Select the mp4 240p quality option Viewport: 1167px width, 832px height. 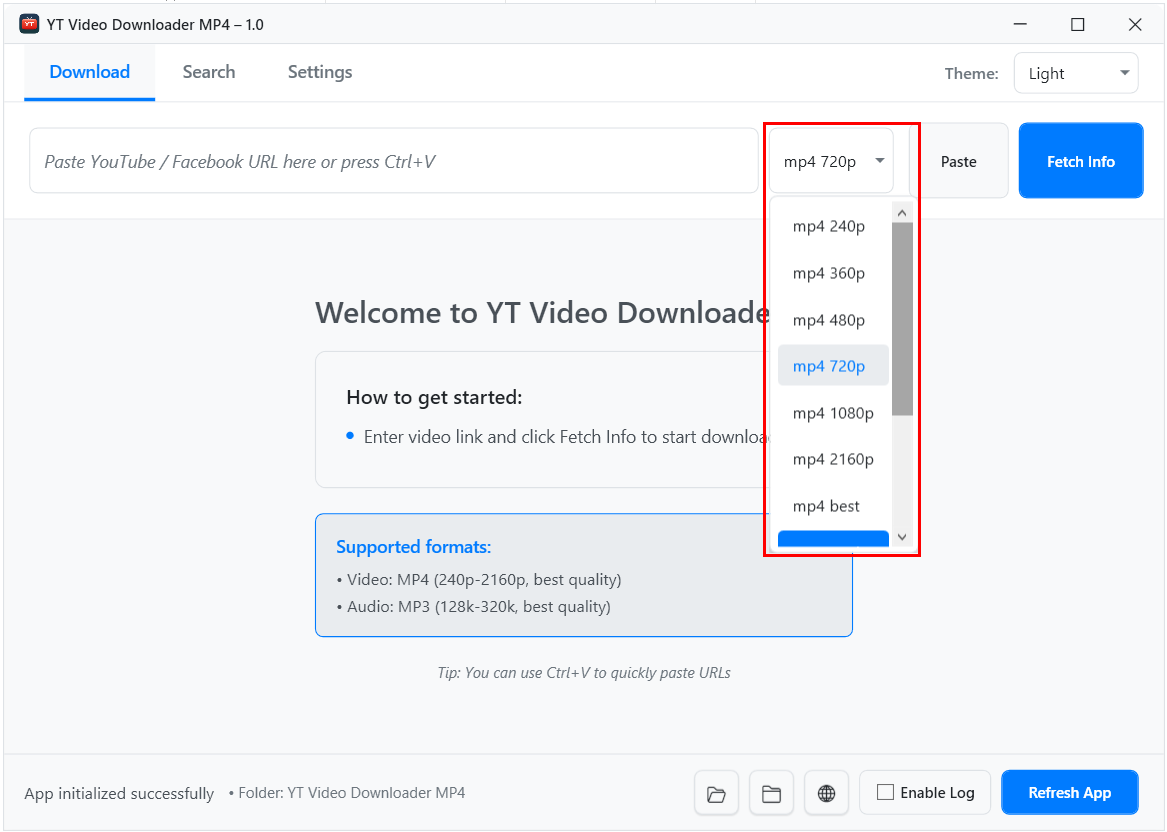(x=828, y=226)
